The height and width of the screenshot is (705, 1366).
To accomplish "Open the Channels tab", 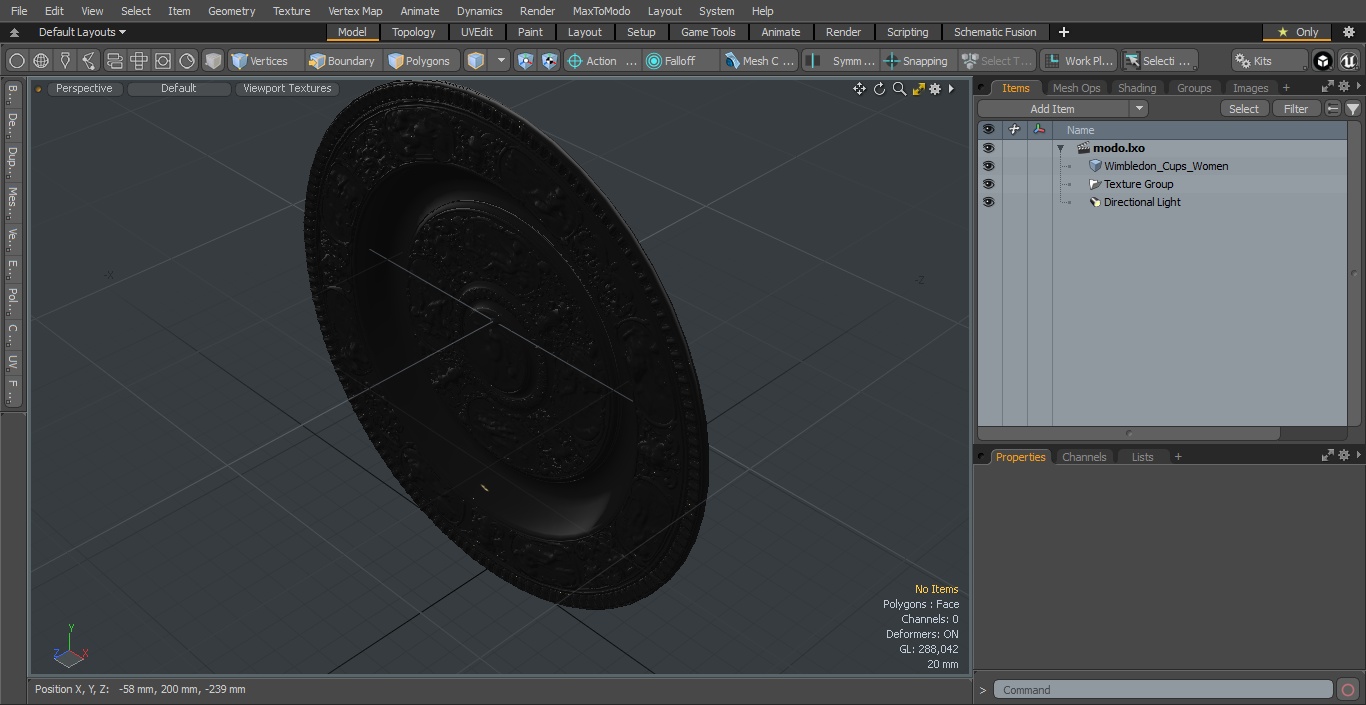I will pos(1084,457).
